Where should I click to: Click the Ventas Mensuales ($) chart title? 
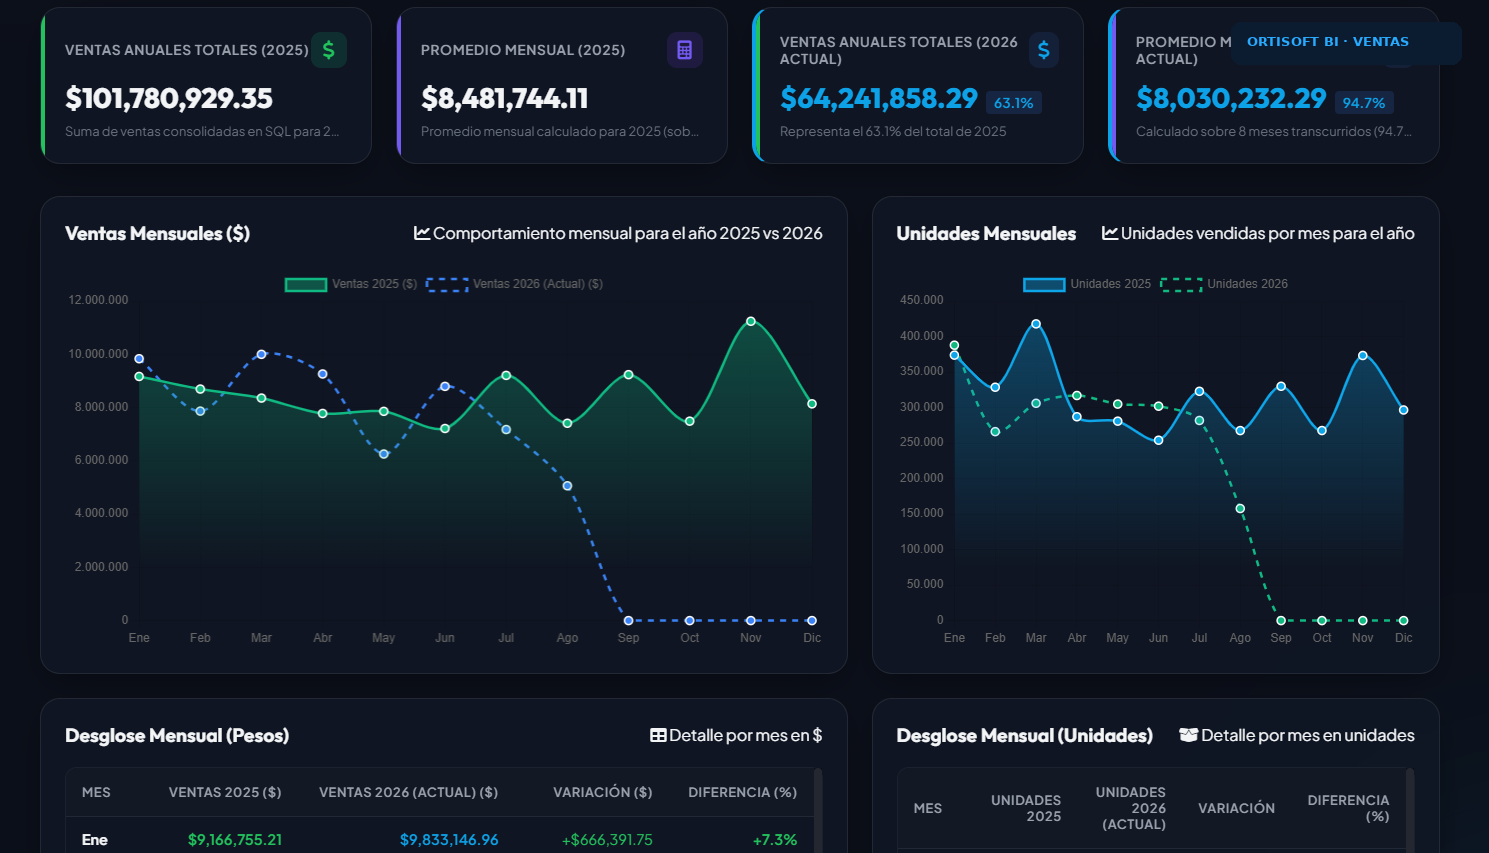158,233
